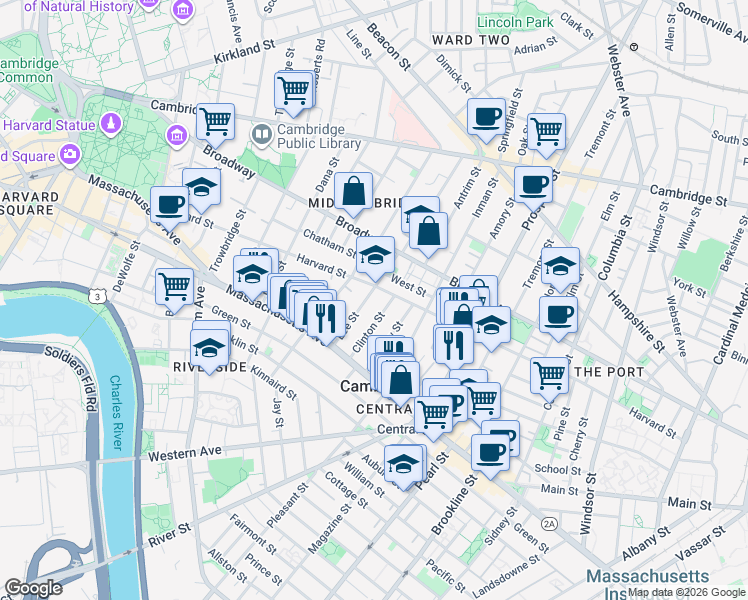
Task: Click the Map data ©2026 Google attribution
Action: (x=687, y=593)
